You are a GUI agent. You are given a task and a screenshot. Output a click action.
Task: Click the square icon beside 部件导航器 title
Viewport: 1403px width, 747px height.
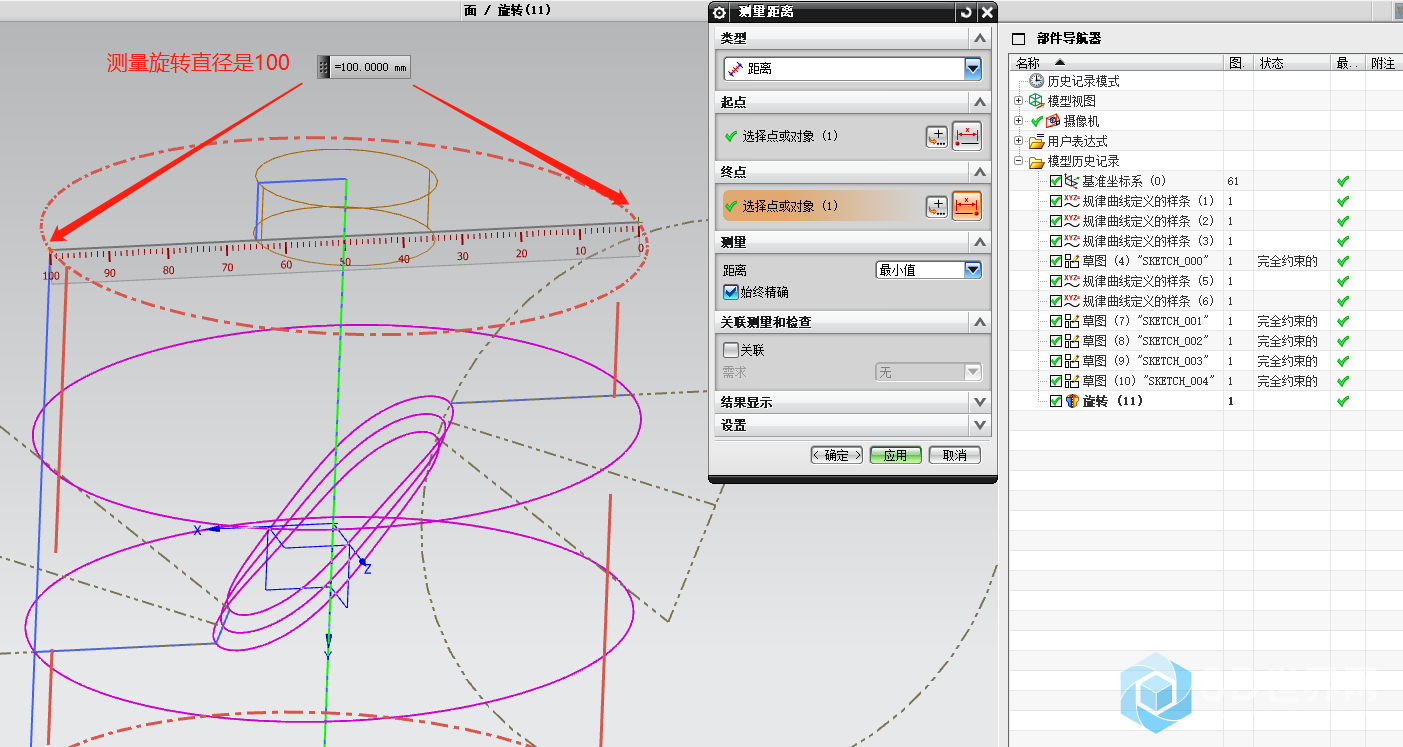click(1018, 39)
